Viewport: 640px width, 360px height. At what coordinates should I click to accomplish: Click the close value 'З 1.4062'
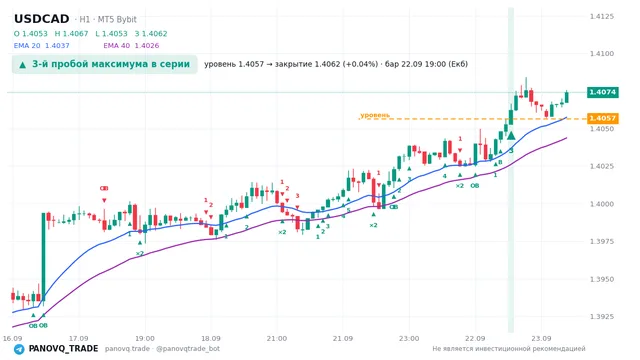pyautogui.click(x=151, y=34)
